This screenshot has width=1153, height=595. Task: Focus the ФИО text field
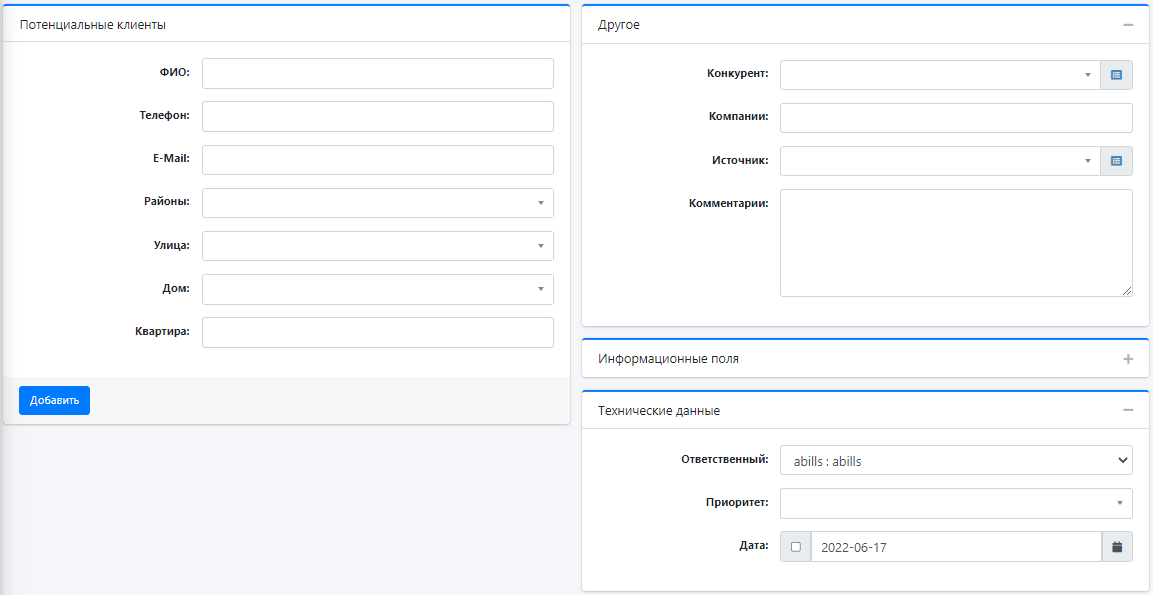click(378, 74)
